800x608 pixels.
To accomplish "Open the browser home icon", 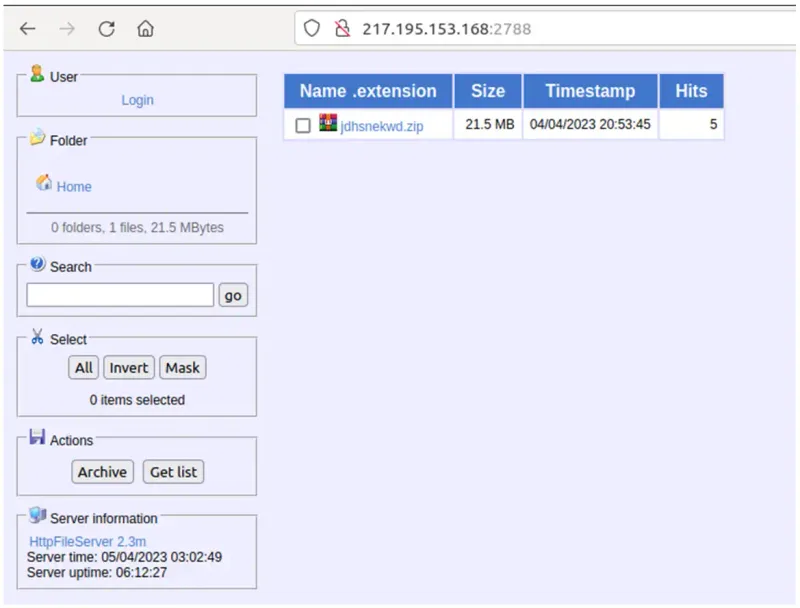I will tap(145, 29).
